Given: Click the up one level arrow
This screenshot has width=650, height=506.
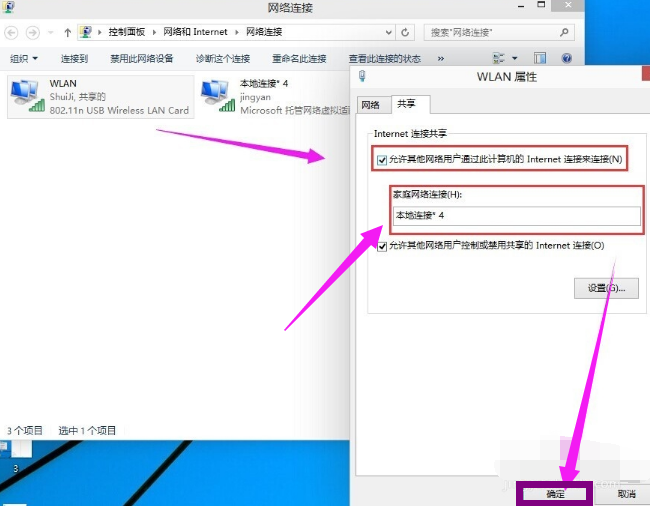Looking at the screenshot, I should (x=67, y=32).
